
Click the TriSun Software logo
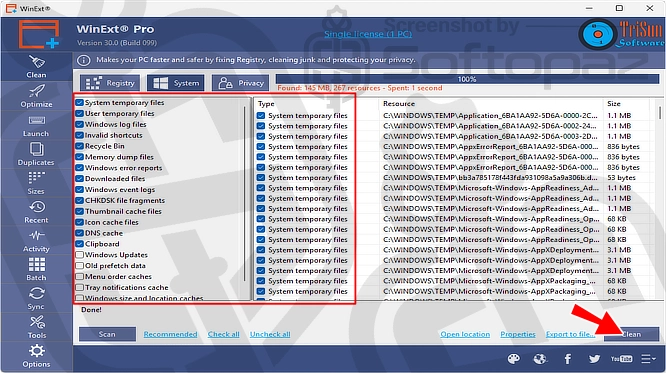tap(621, 34)
